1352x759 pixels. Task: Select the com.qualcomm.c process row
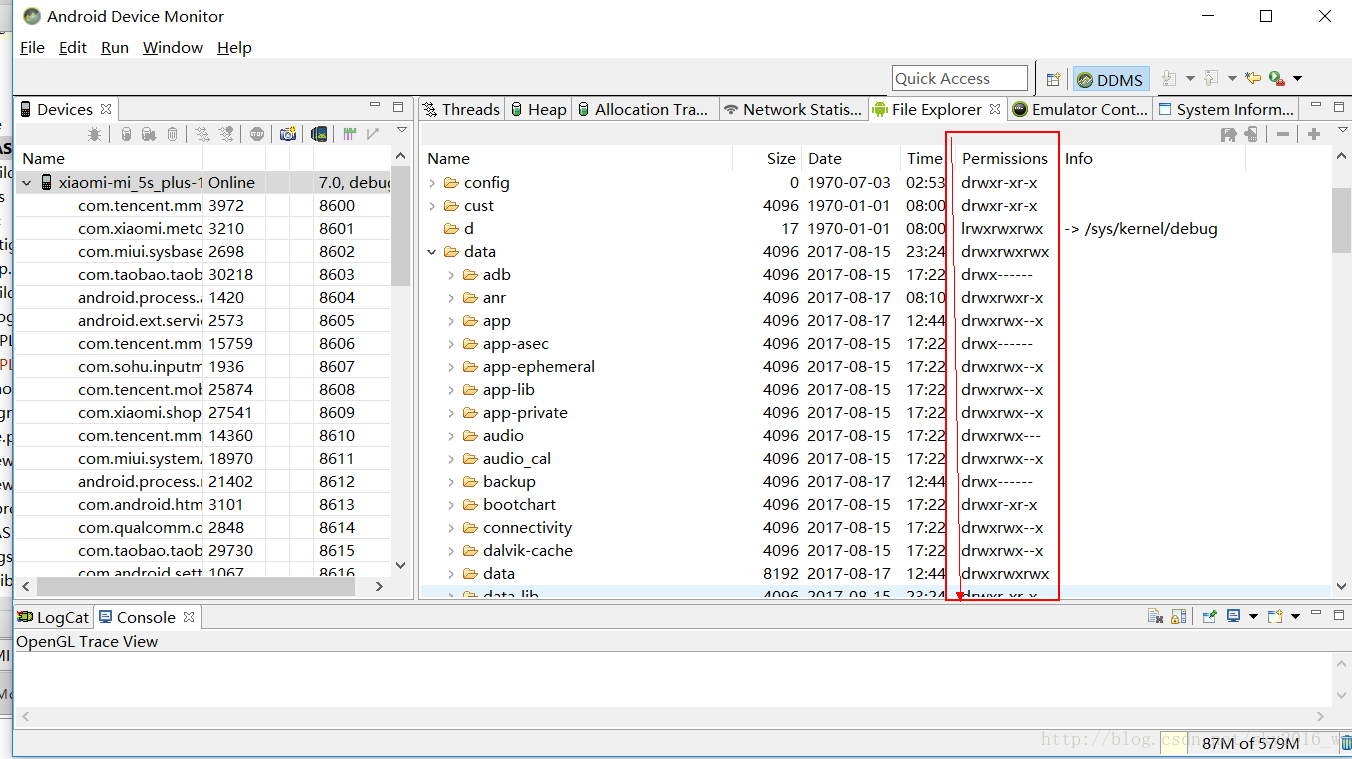(203, 528)
